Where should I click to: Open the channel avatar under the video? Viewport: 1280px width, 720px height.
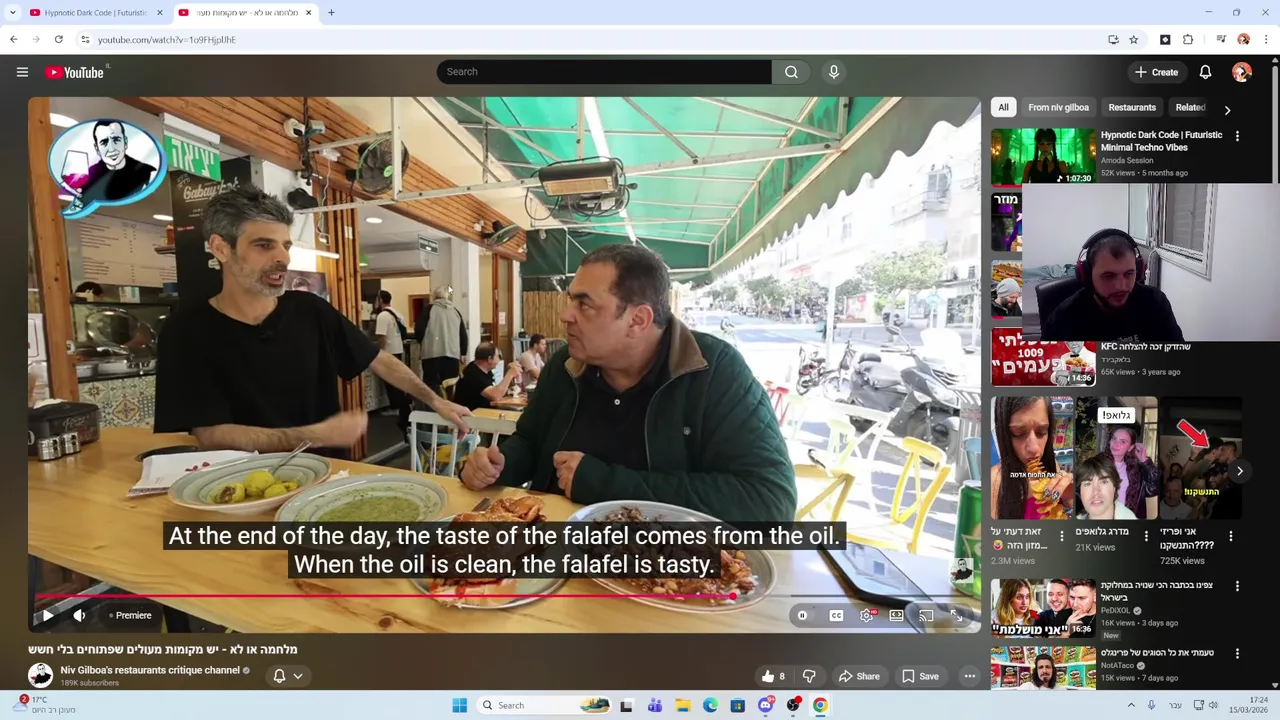point(40,675)
